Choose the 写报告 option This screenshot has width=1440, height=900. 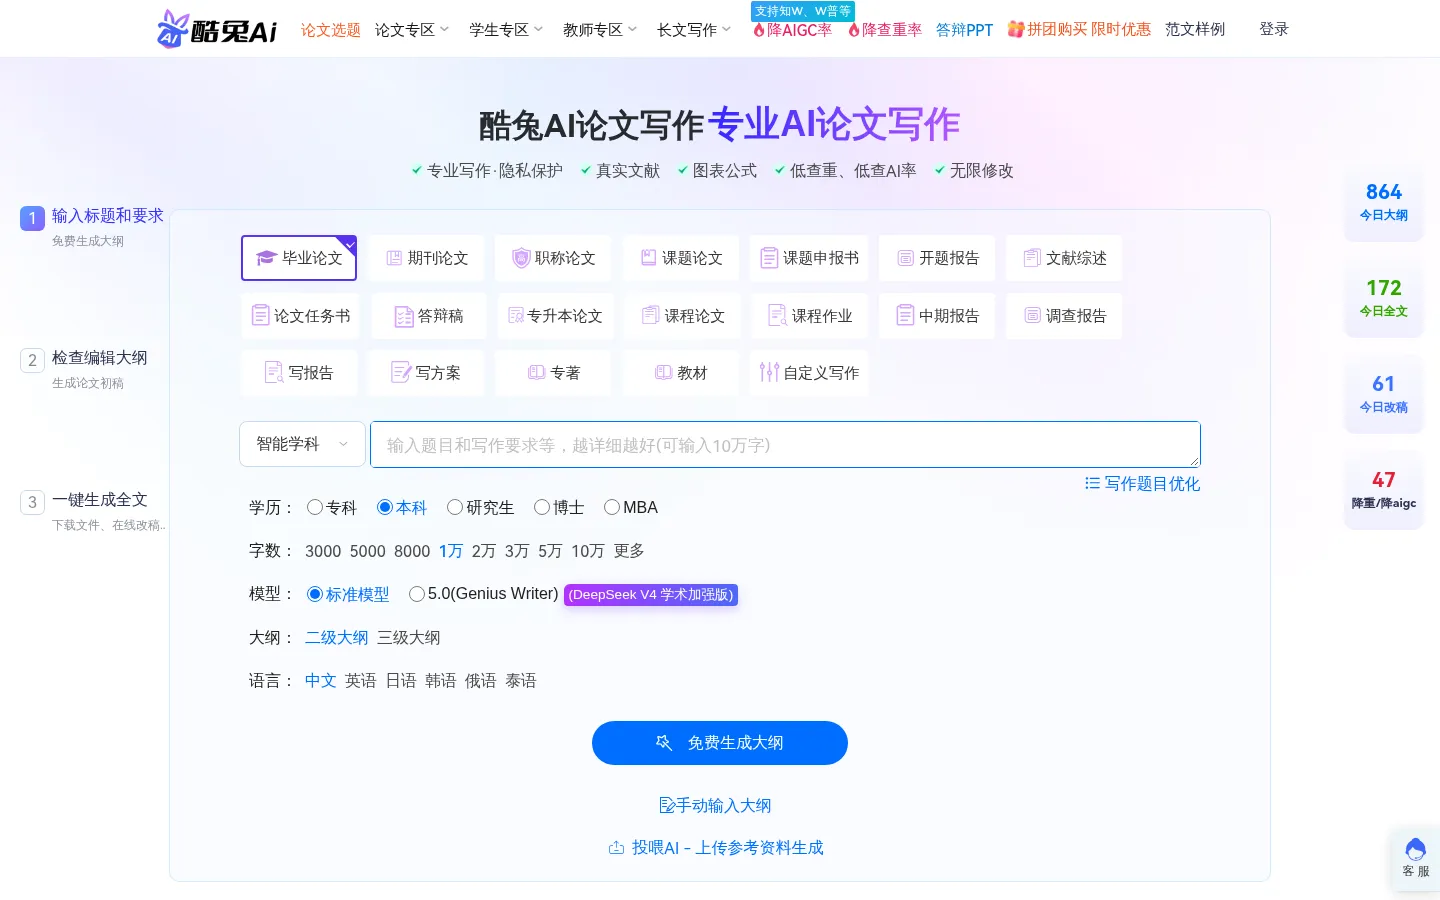point(299,373)
